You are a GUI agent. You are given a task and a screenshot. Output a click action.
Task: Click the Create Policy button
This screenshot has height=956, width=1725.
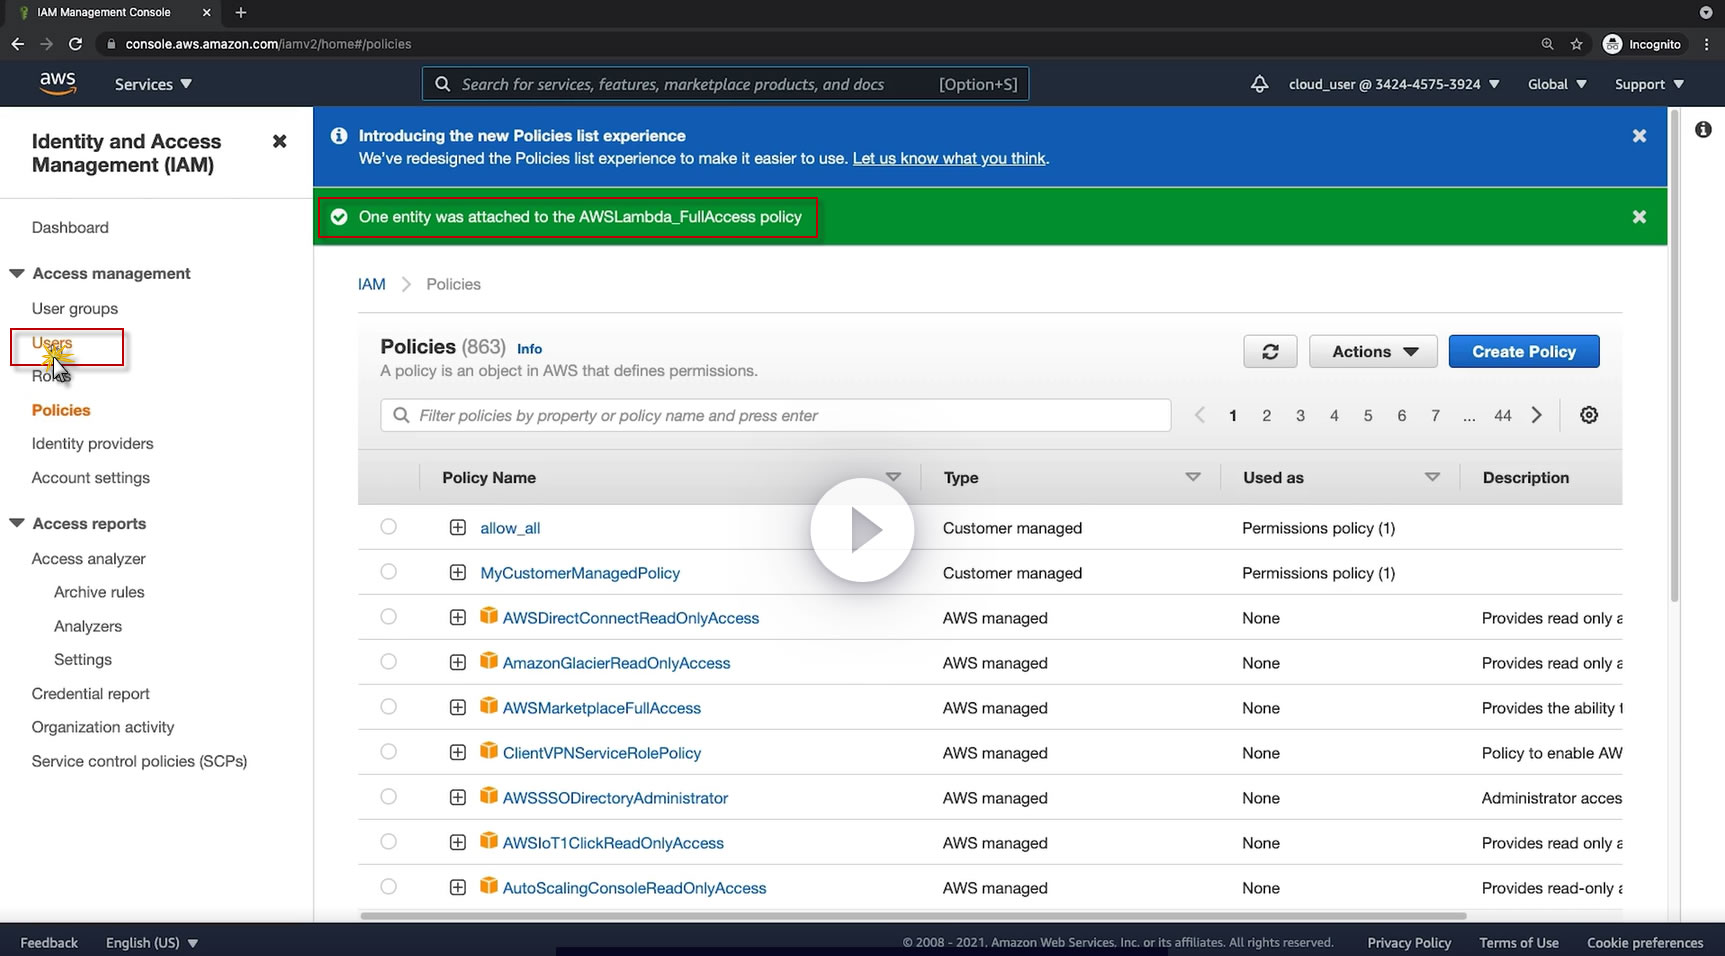click(x=1523, y=352)
